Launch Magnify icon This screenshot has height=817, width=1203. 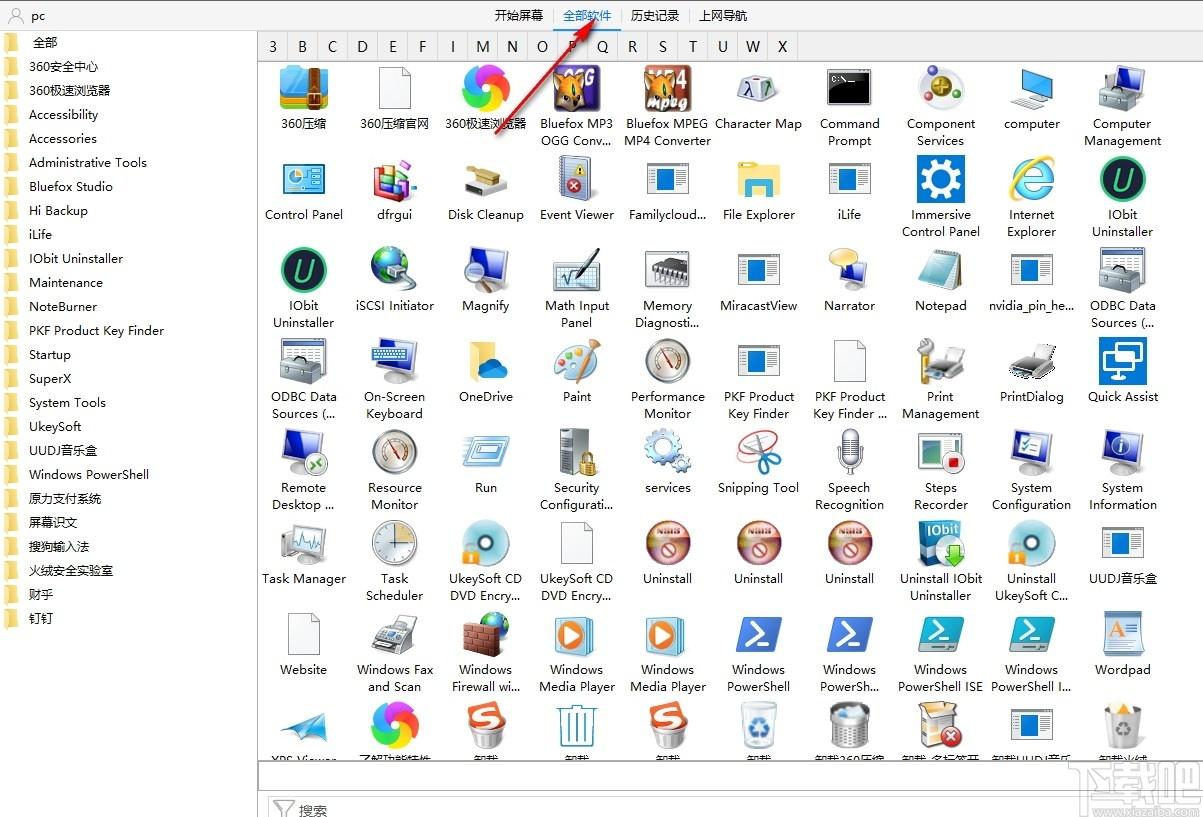486,271
